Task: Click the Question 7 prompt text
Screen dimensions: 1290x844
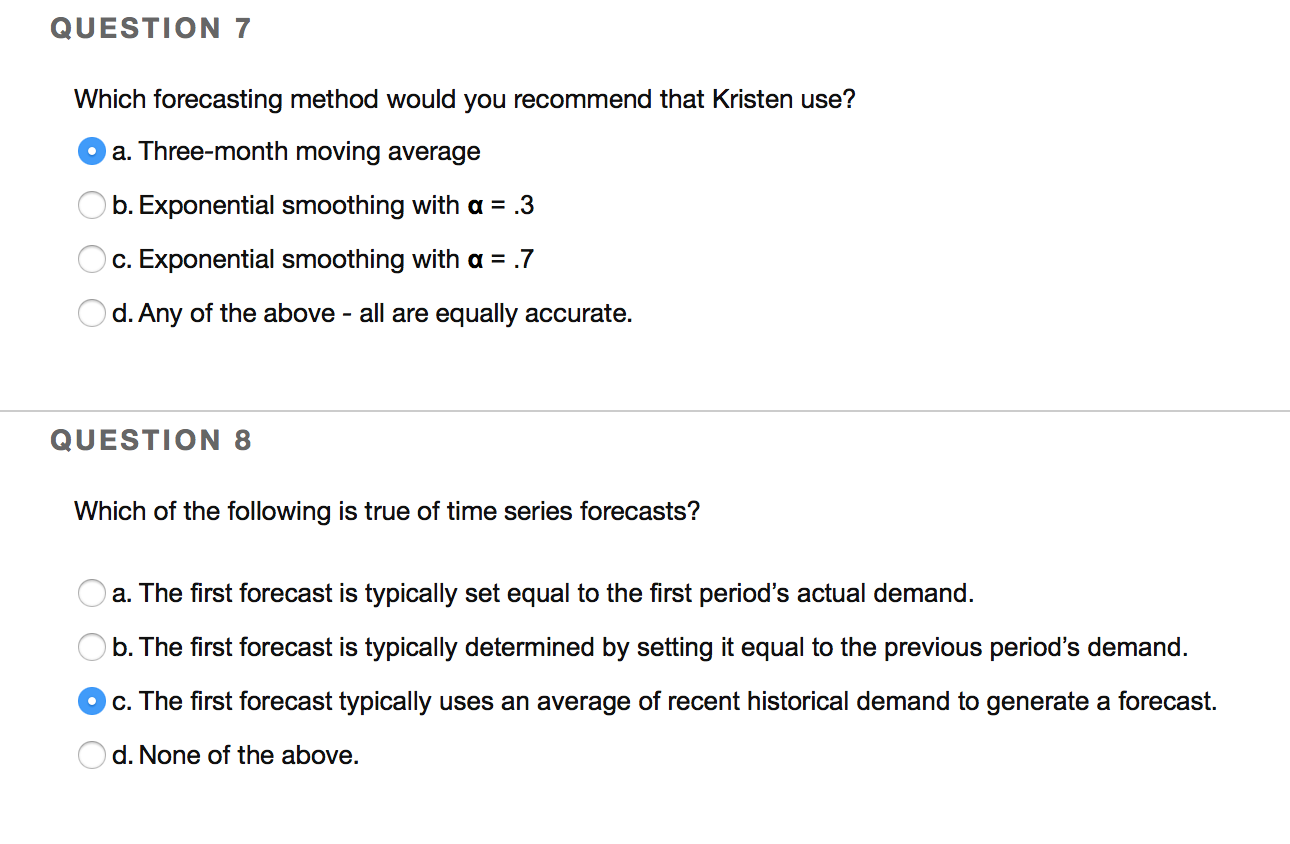Action: pos(464,99)
